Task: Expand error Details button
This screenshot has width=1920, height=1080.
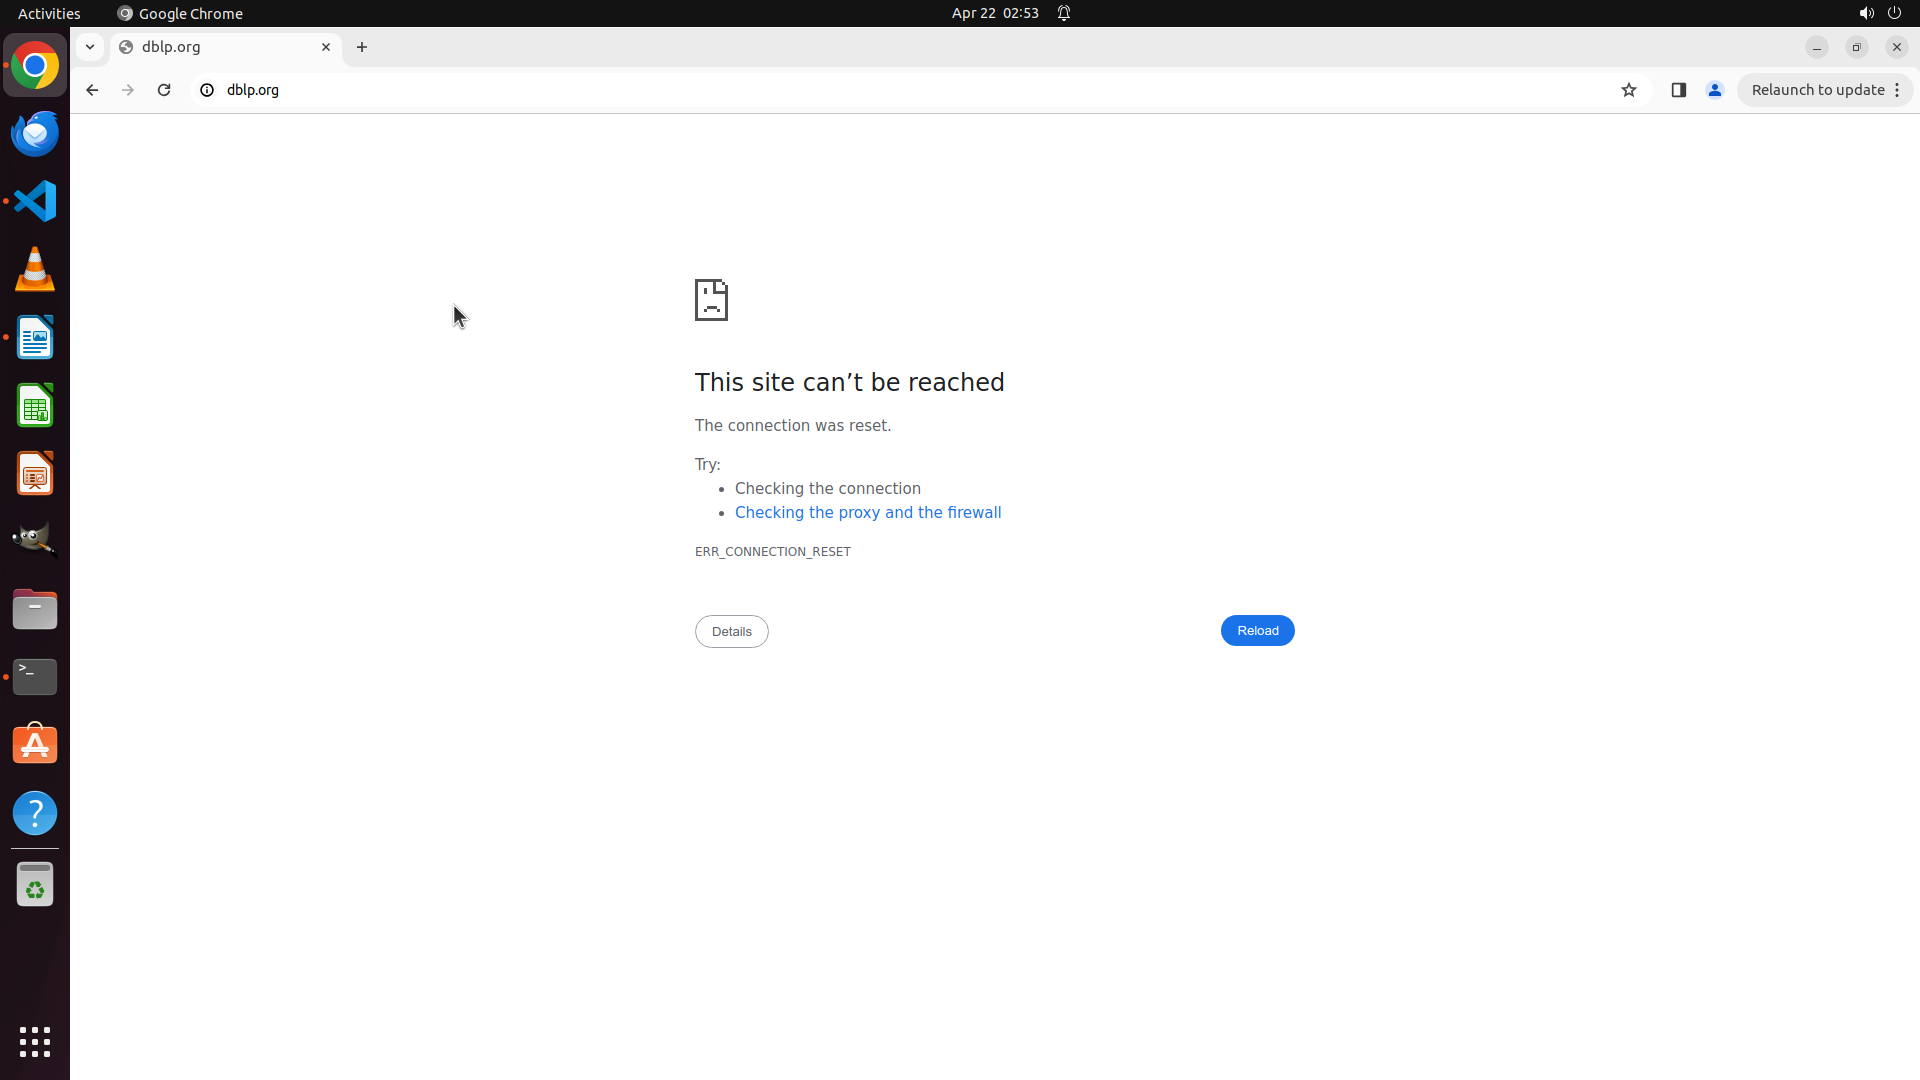Action: tap(731, 632)
